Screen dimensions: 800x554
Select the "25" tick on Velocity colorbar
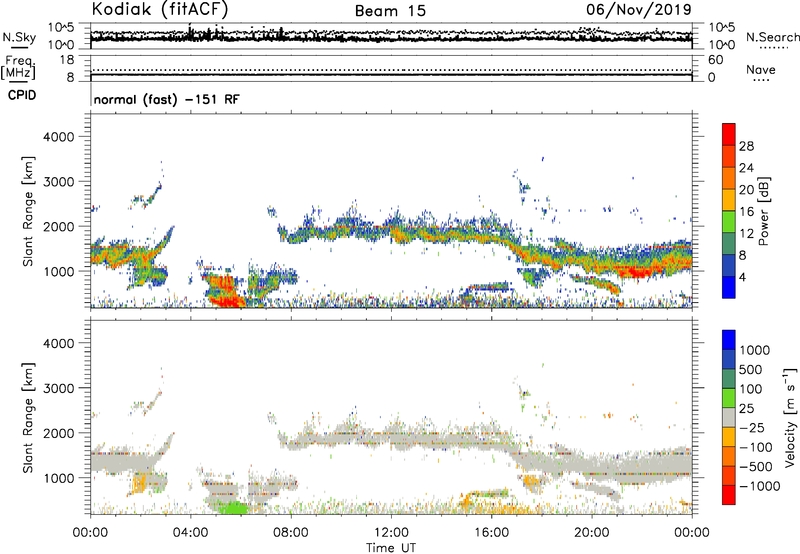[747, 408]
